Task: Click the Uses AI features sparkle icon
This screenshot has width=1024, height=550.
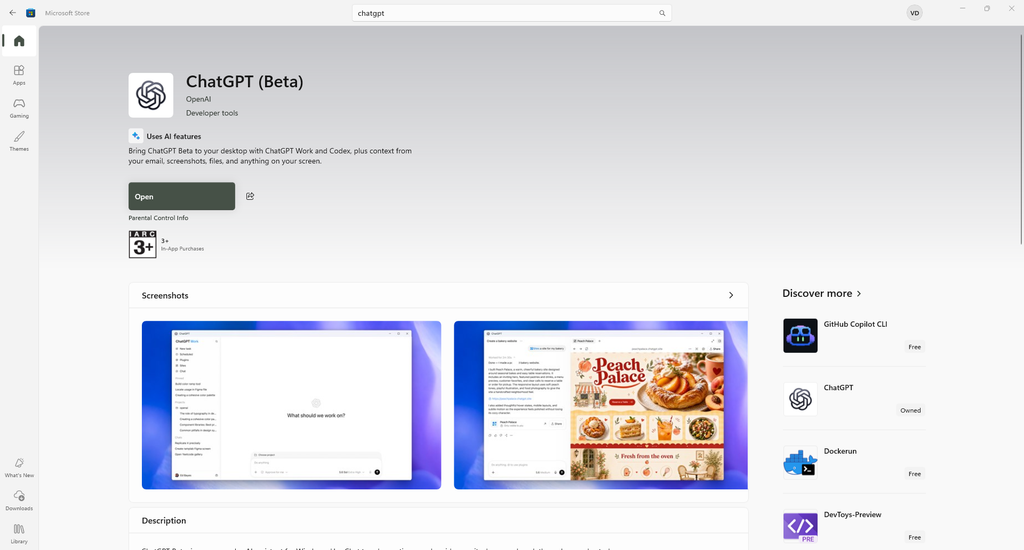Action: coord(136,136)
